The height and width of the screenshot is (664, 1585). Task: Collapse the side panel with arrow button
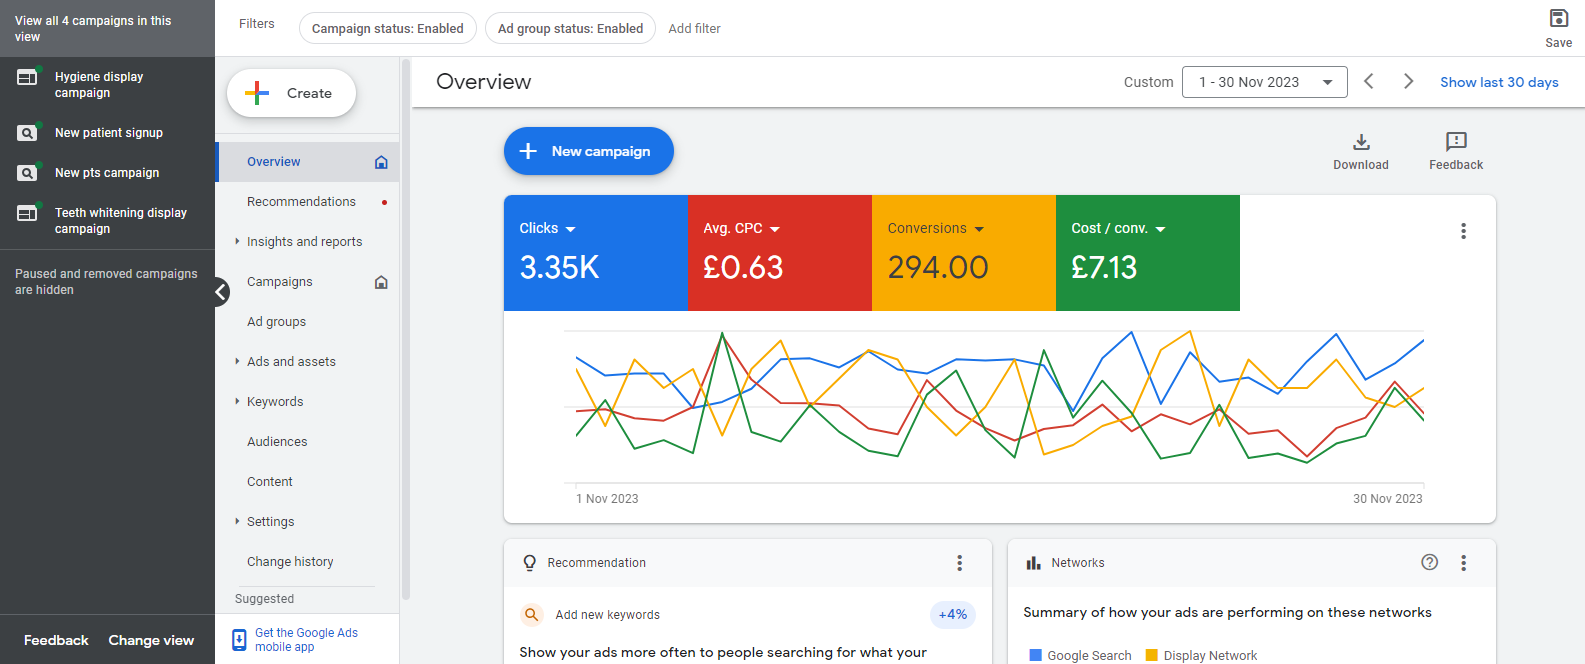click(221, 292)
